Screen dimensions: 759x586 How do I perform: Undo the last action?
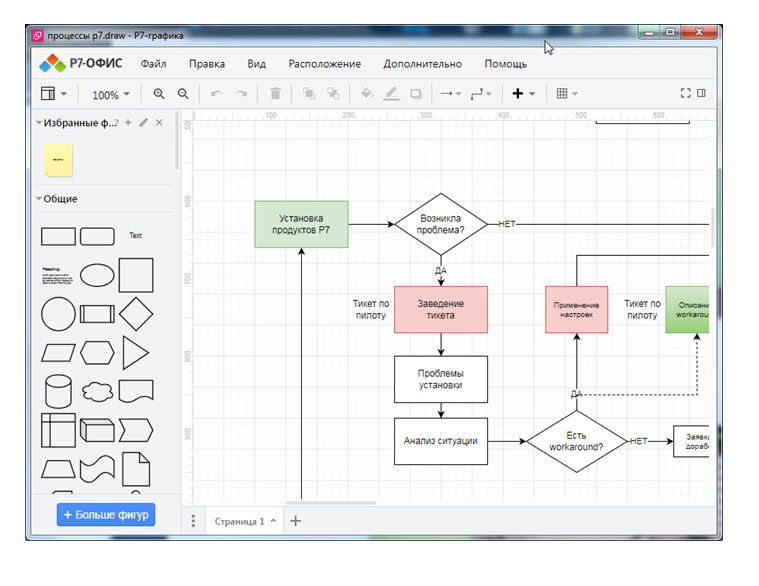click(x=217, y=94)
